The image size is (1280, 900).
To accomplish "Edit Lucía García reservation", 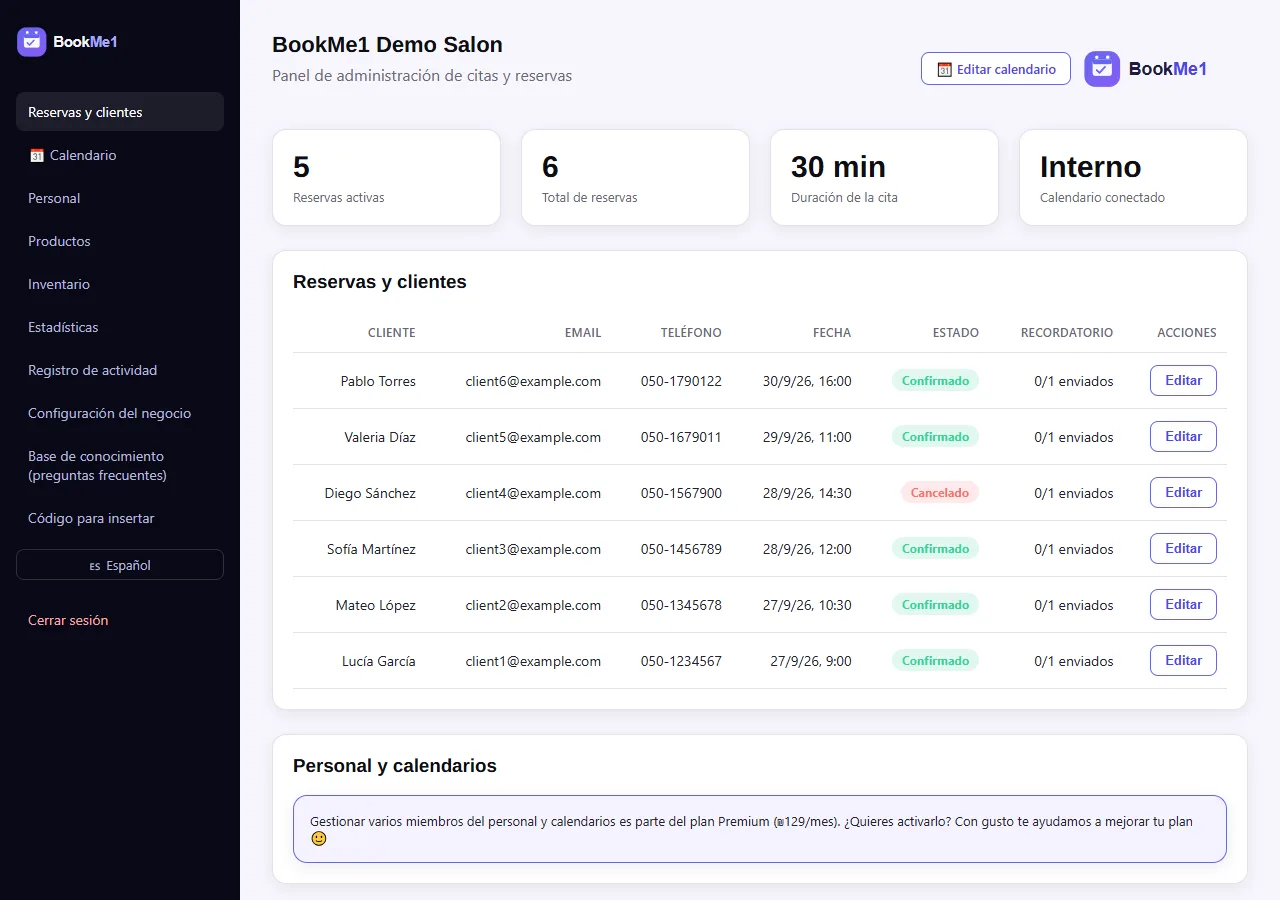I will point(1183,661).
